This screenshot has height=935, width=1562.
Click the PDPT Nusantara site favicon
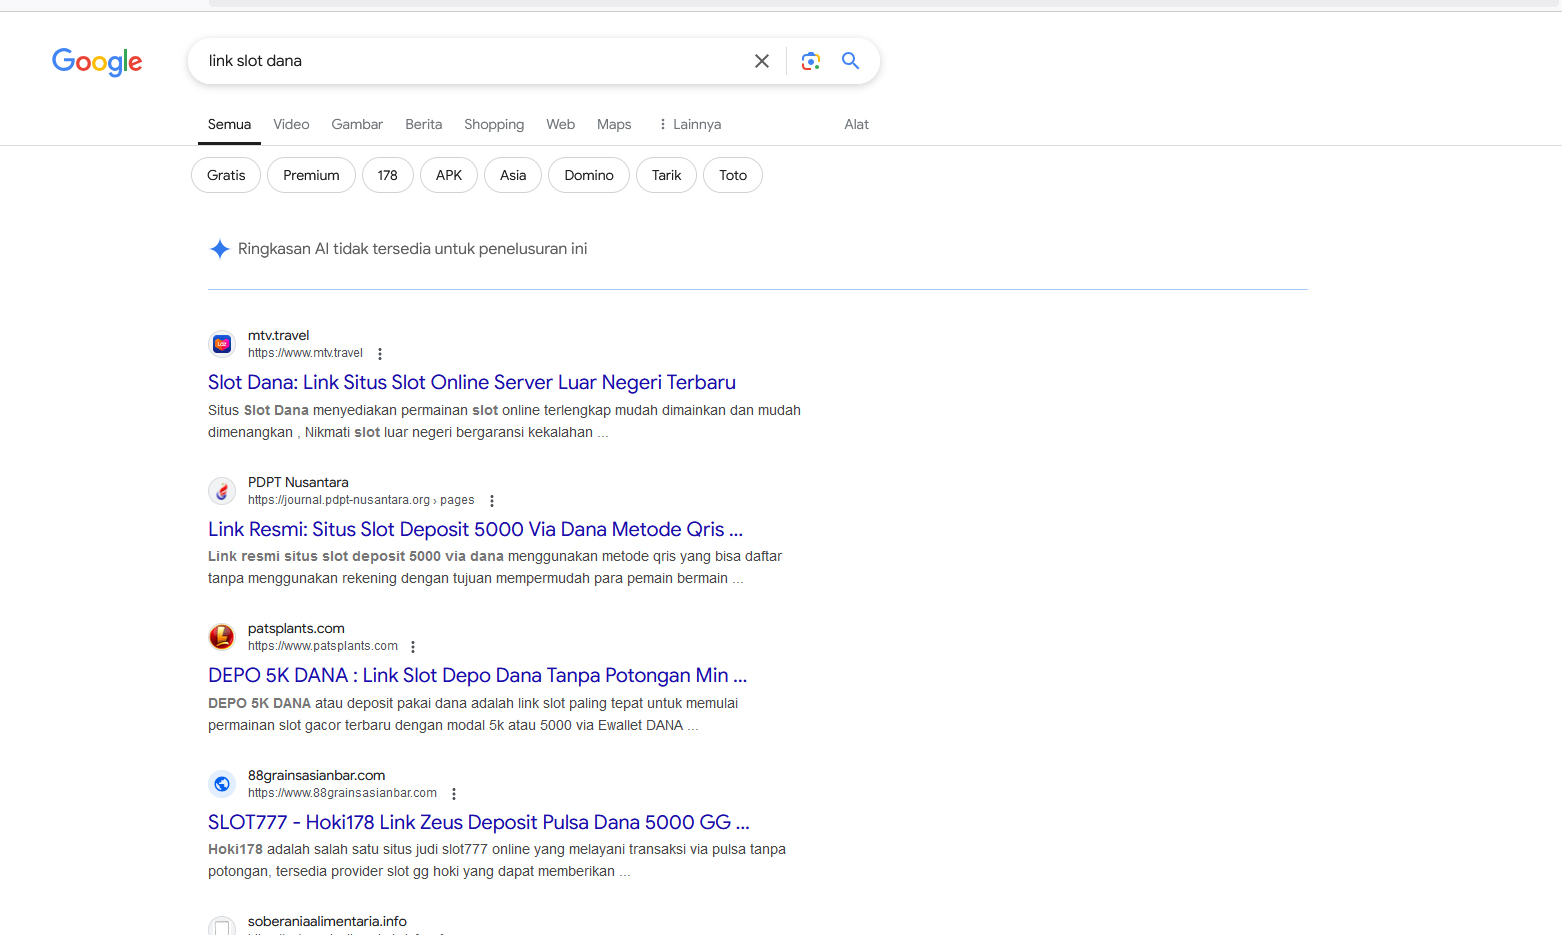click(x=222, y=491)
